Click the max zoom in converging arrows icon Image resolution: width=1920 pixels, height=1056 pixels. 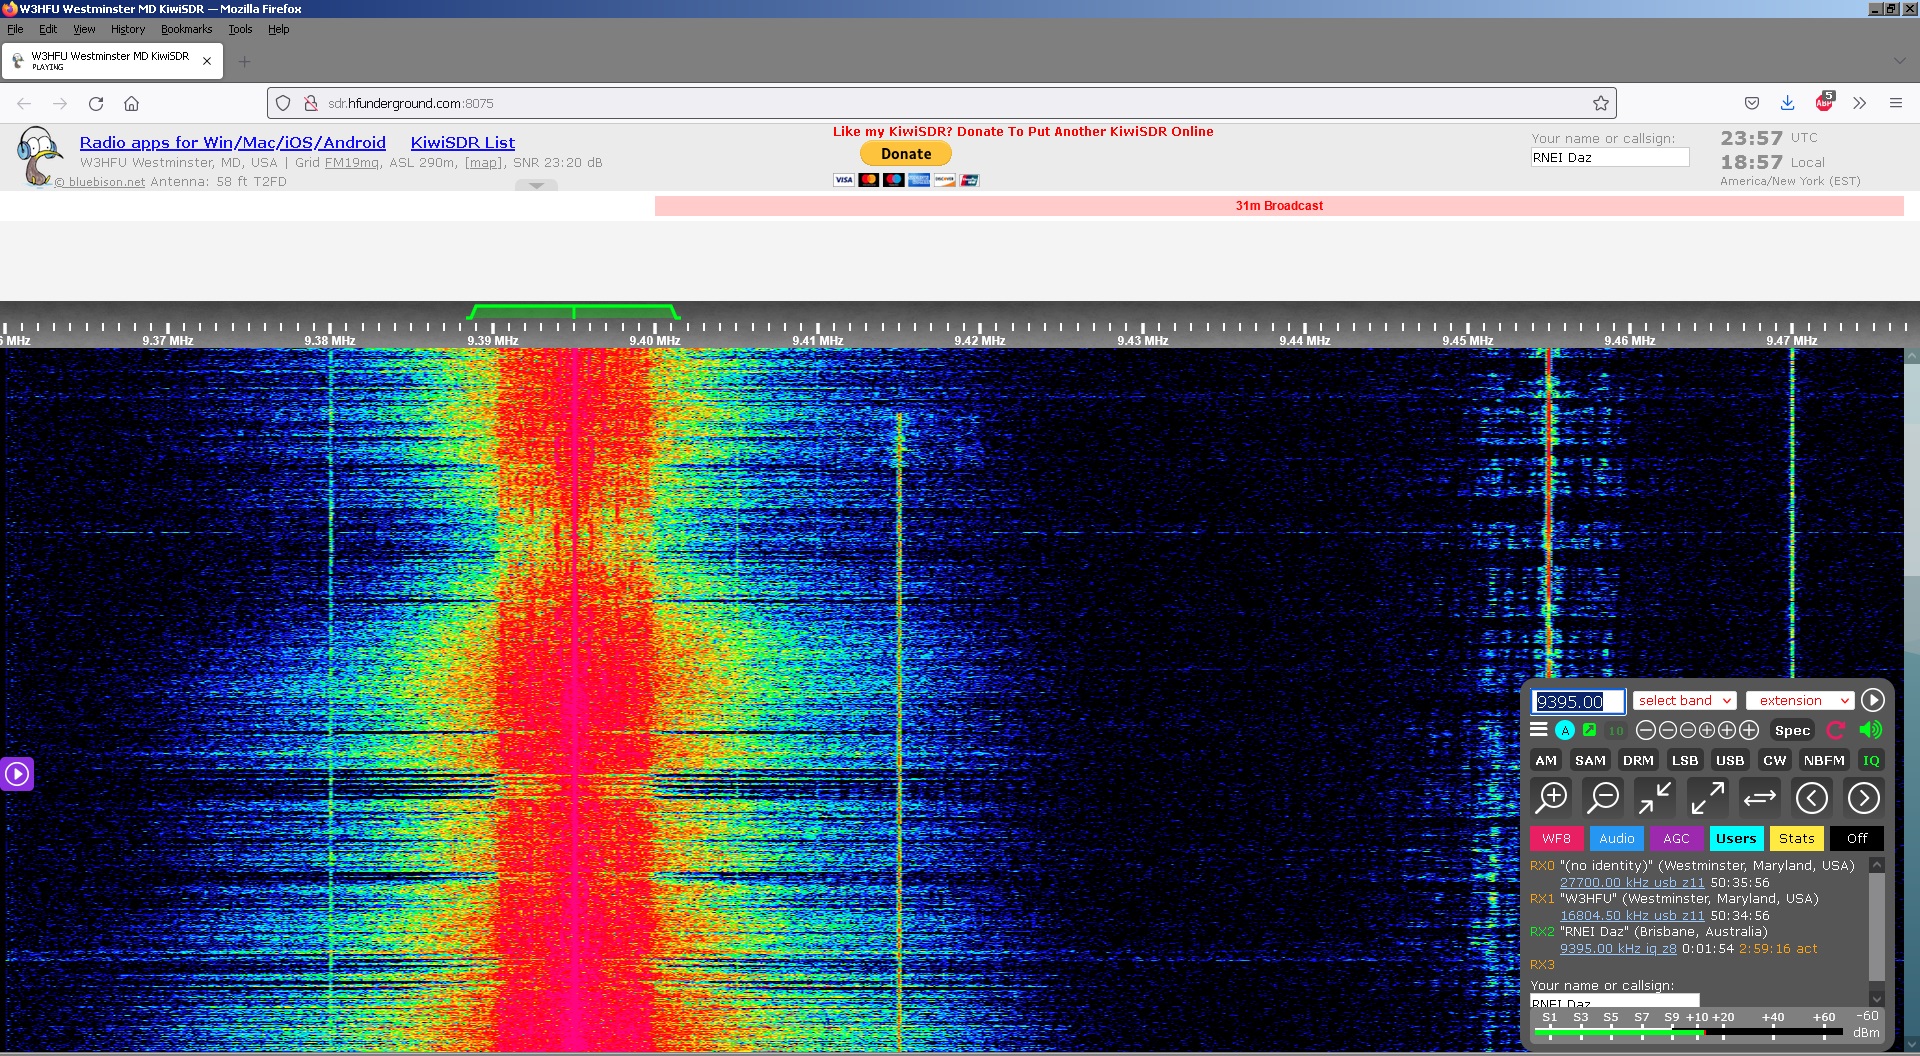(x=1655, y=798)
